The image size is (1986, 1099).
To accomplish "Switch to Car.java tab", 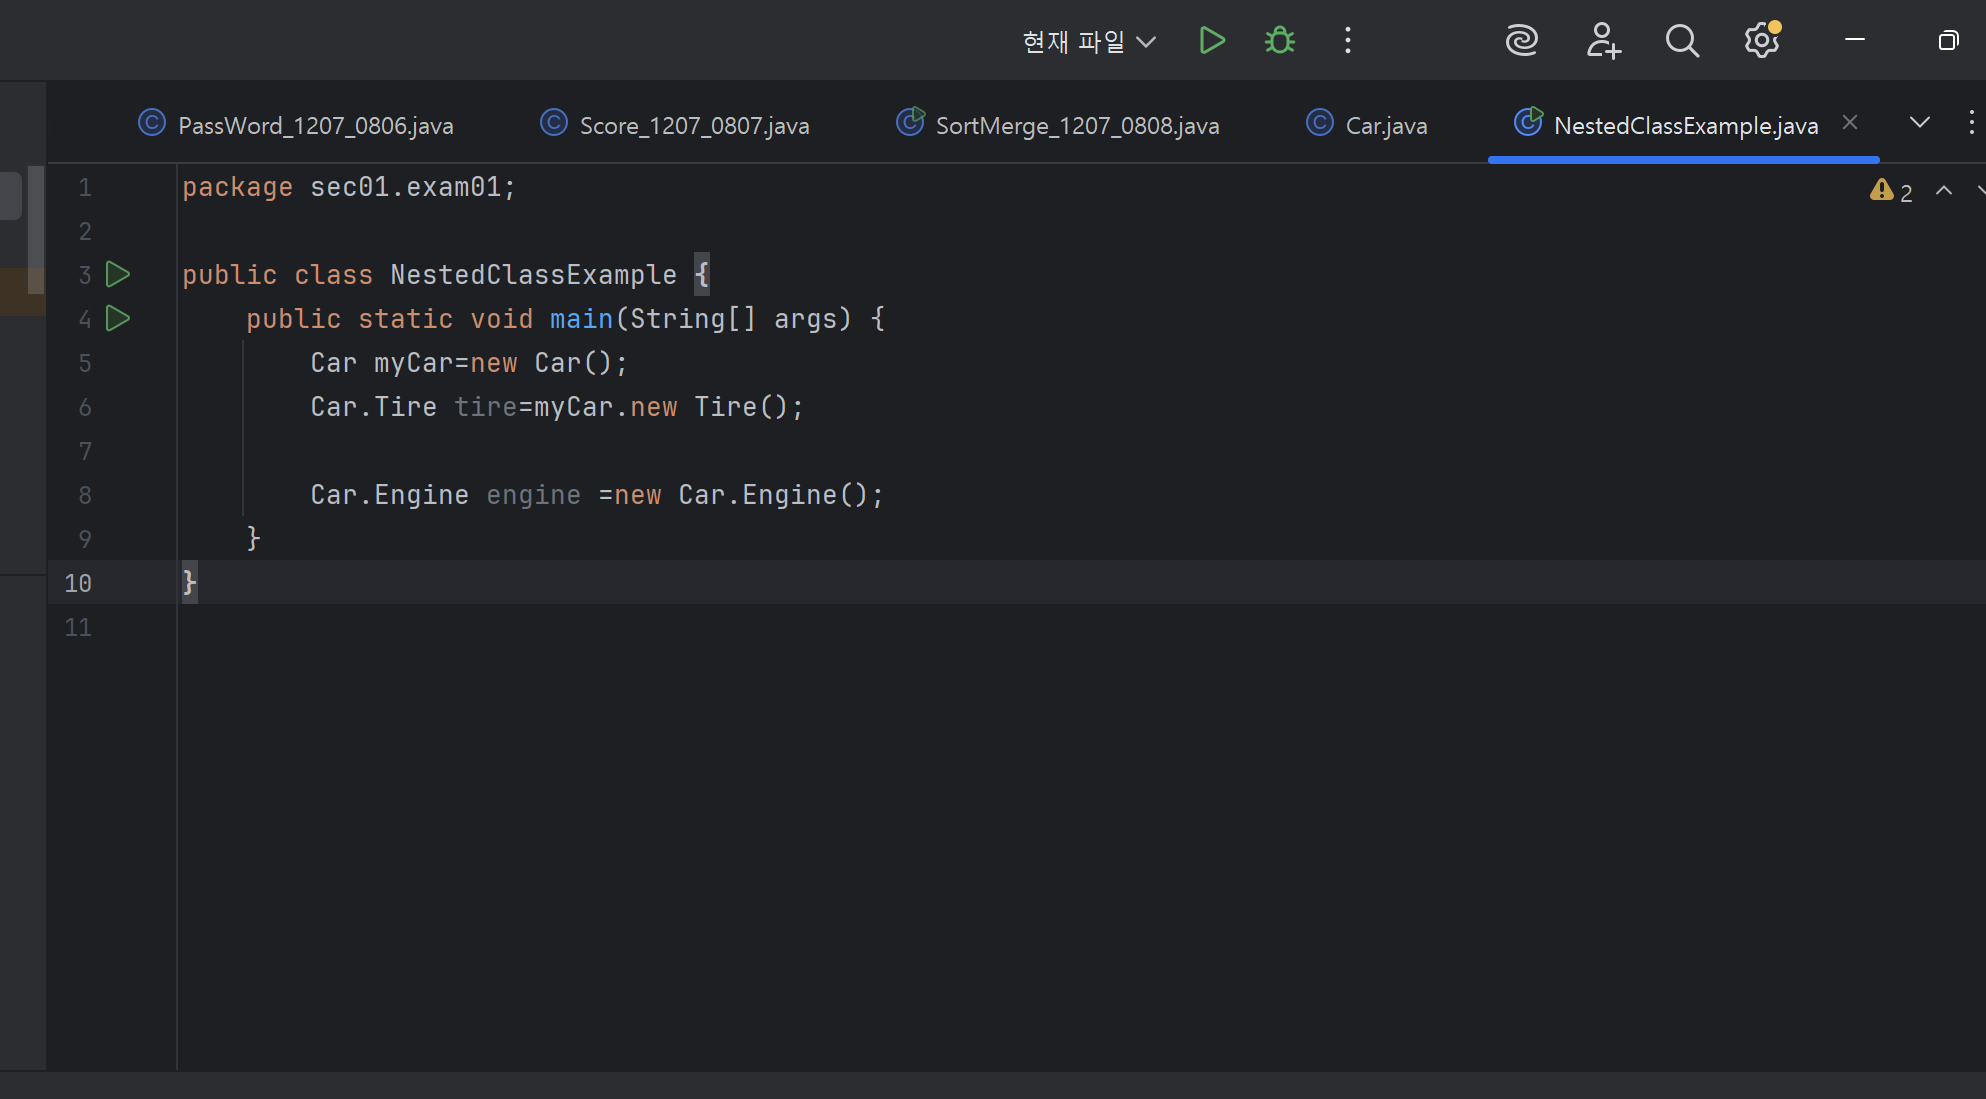I will pos(1385,126).
